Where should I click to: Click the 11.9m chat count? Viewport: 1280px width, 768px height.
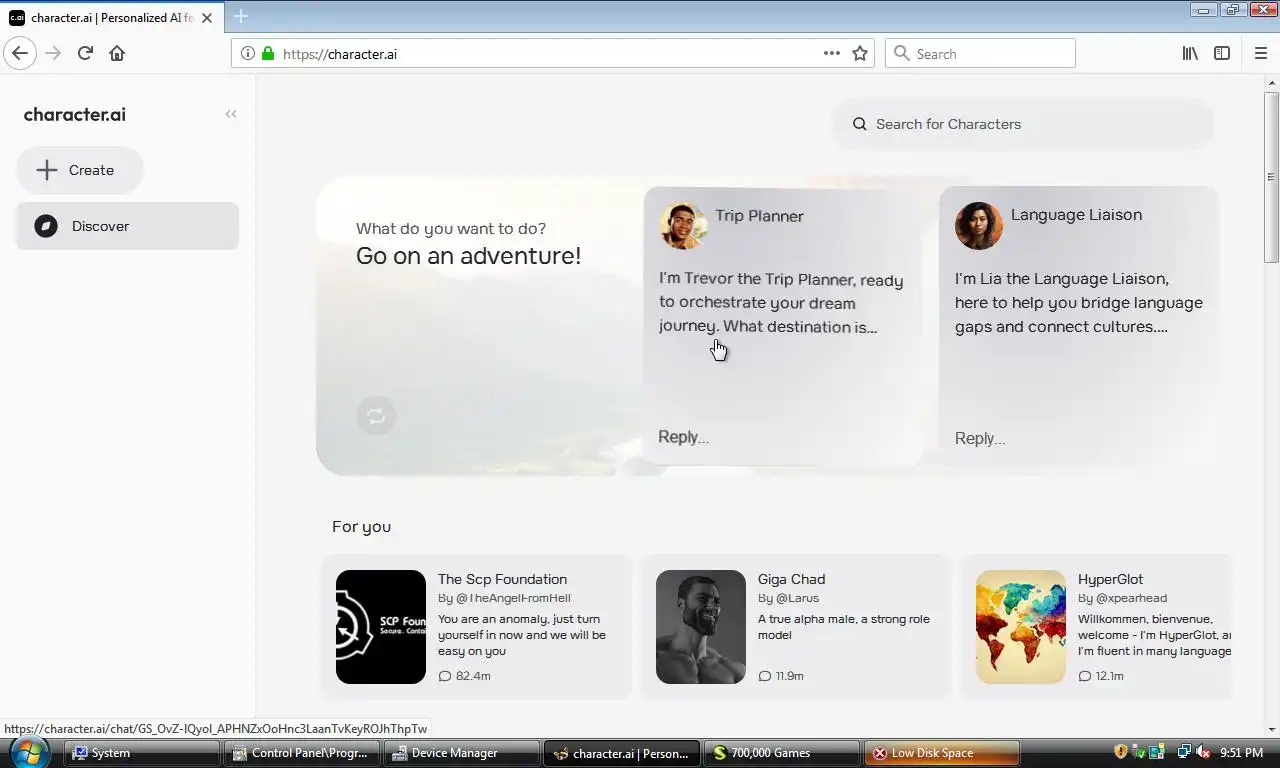(781, 676)
